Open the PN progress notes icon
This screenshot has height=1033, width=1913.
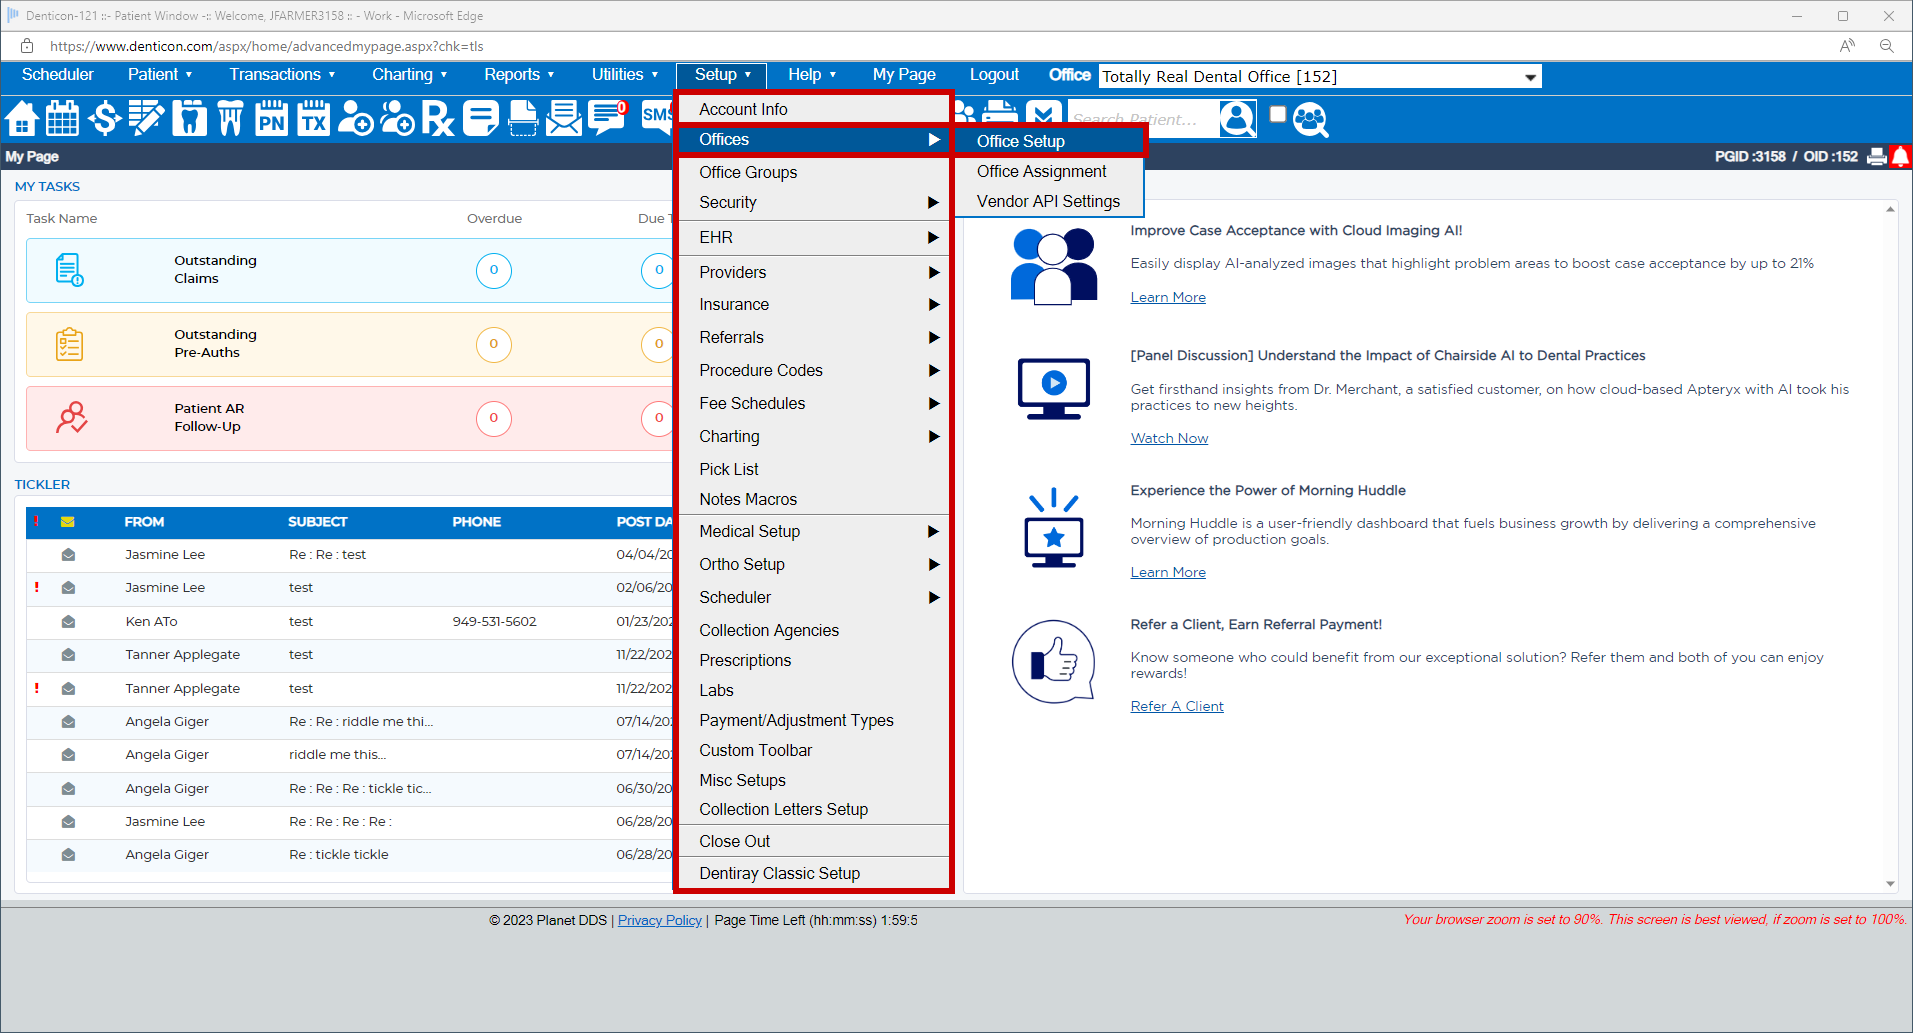271,119
